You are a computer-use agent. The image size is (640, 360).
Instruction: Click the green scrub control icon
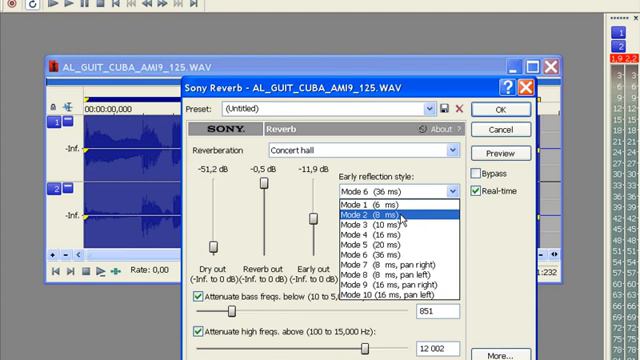(116, 271)
